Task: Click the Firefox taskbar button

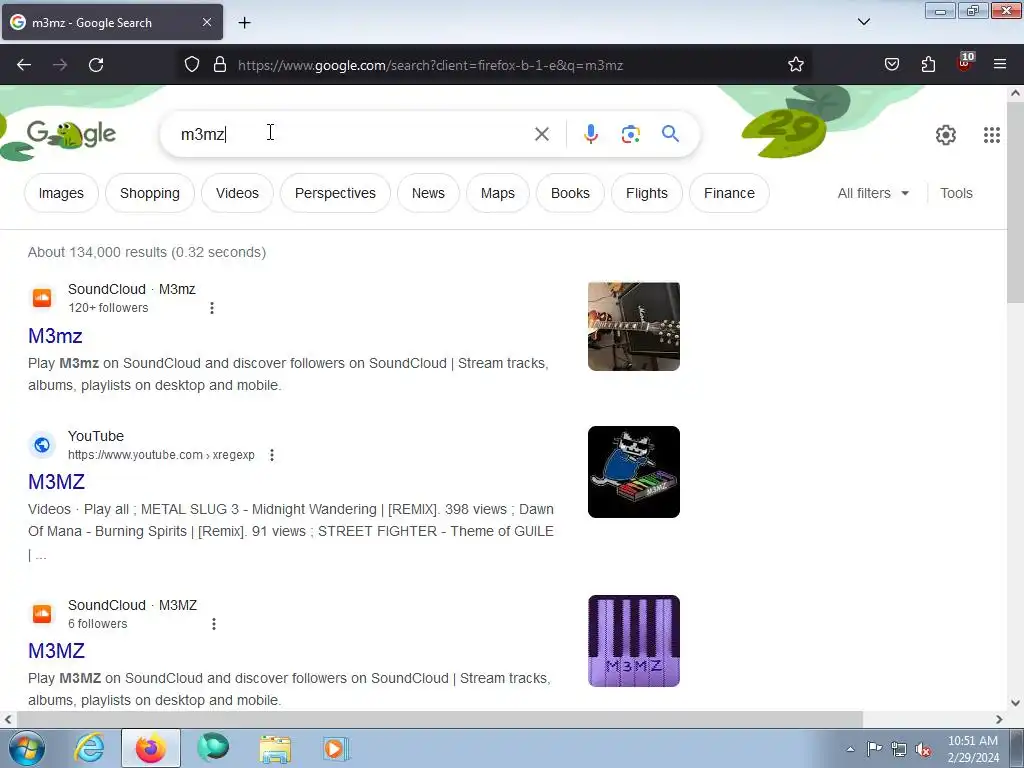Action: tap(150, 748)
